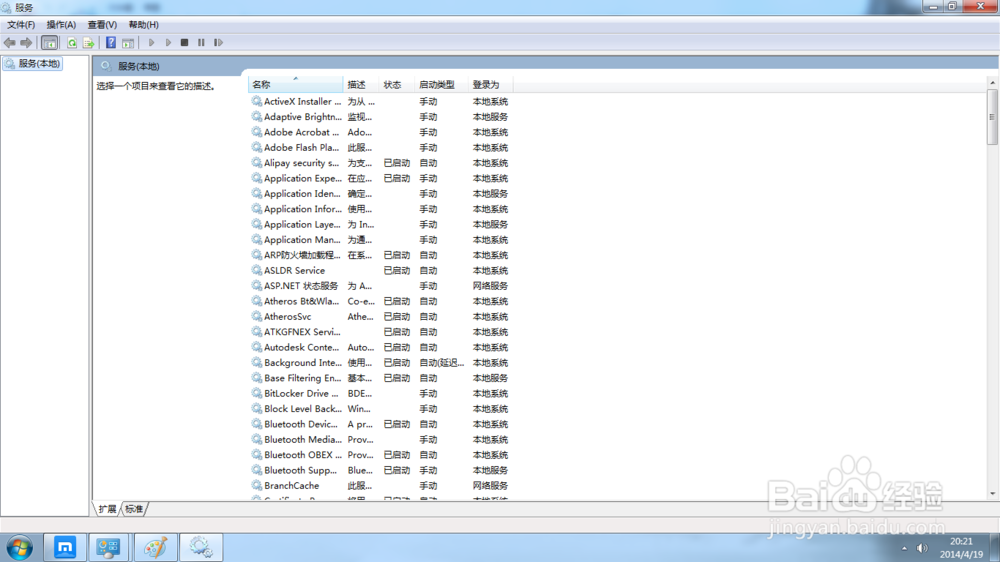Sort by the 启动类型 column header

click(441, 85)
